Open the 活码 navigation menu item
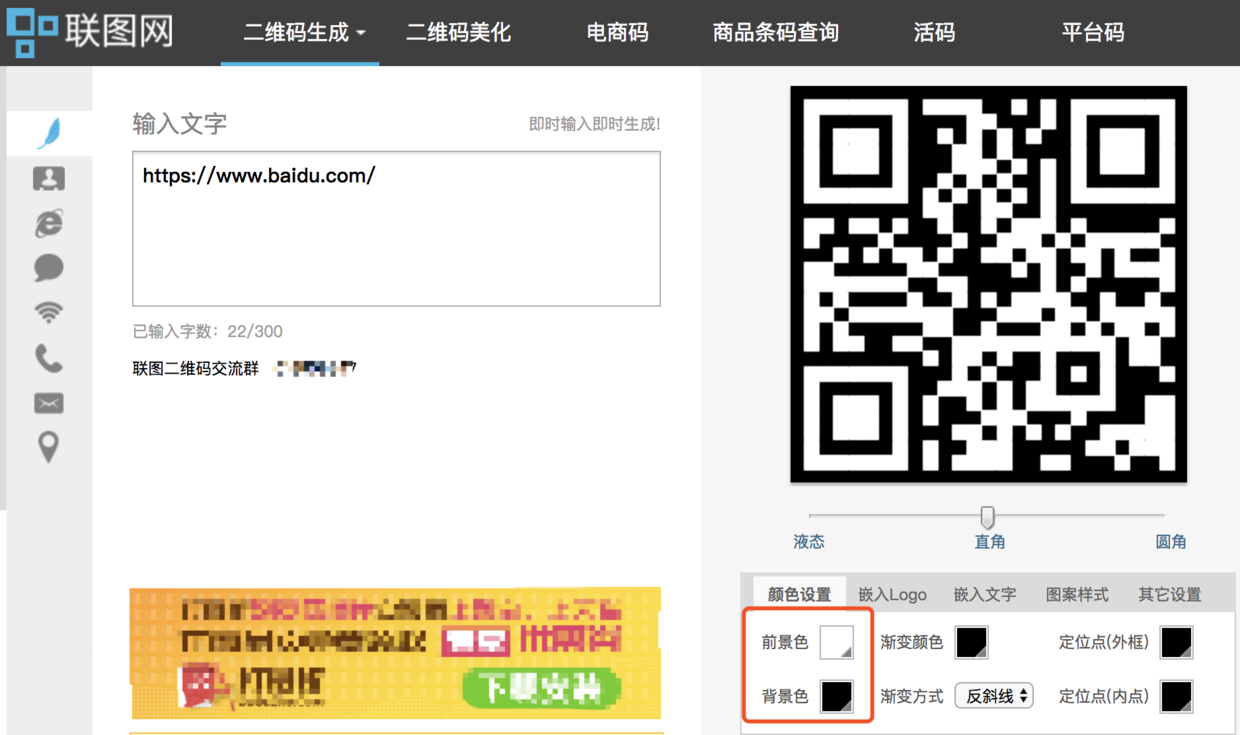1240x735 pixels. (934, 33)
